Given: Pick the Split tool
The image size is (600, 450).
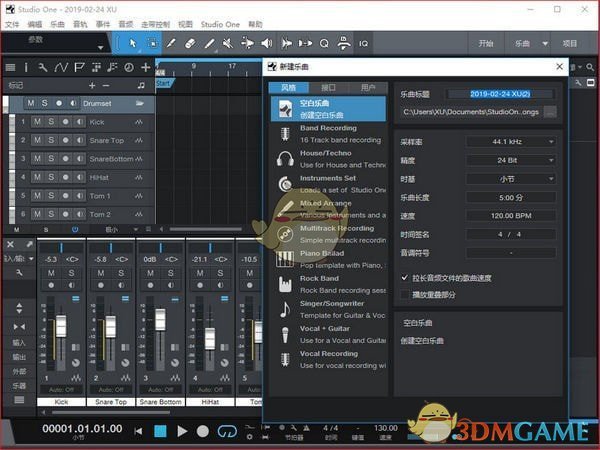Looking at the screenshot, I should (171, 43).
